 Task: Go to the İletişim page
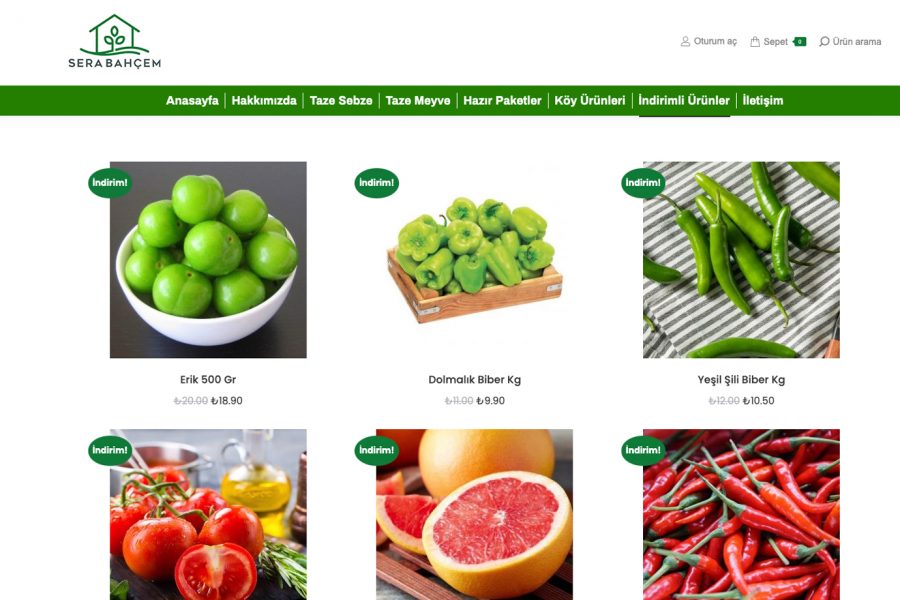coord(763,100)
